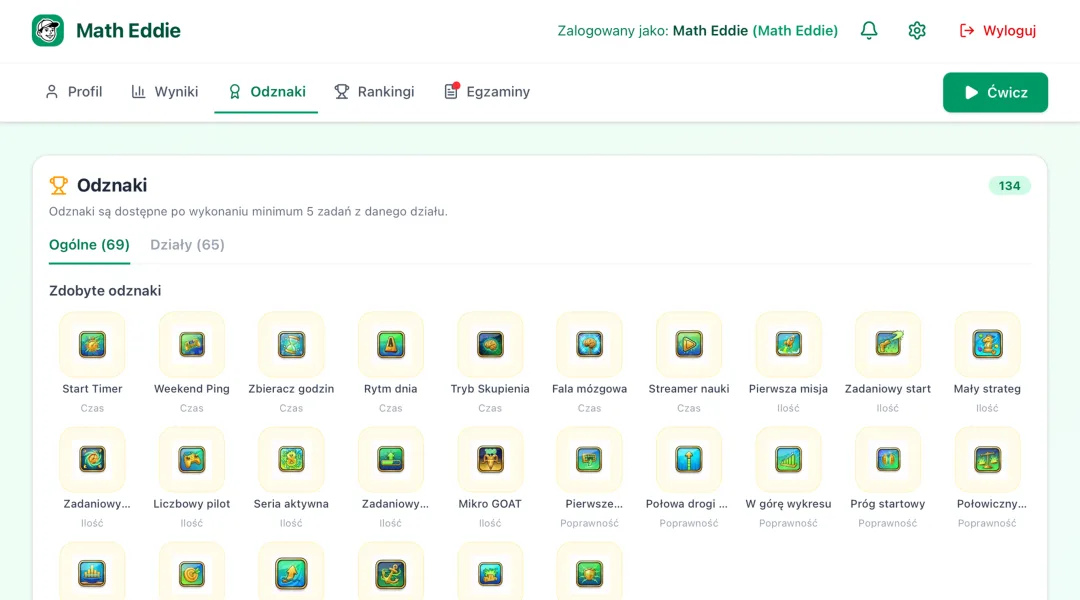Switch to the Działy (65) badges tab
The image size is (1080, 600).
click(187, 245)
